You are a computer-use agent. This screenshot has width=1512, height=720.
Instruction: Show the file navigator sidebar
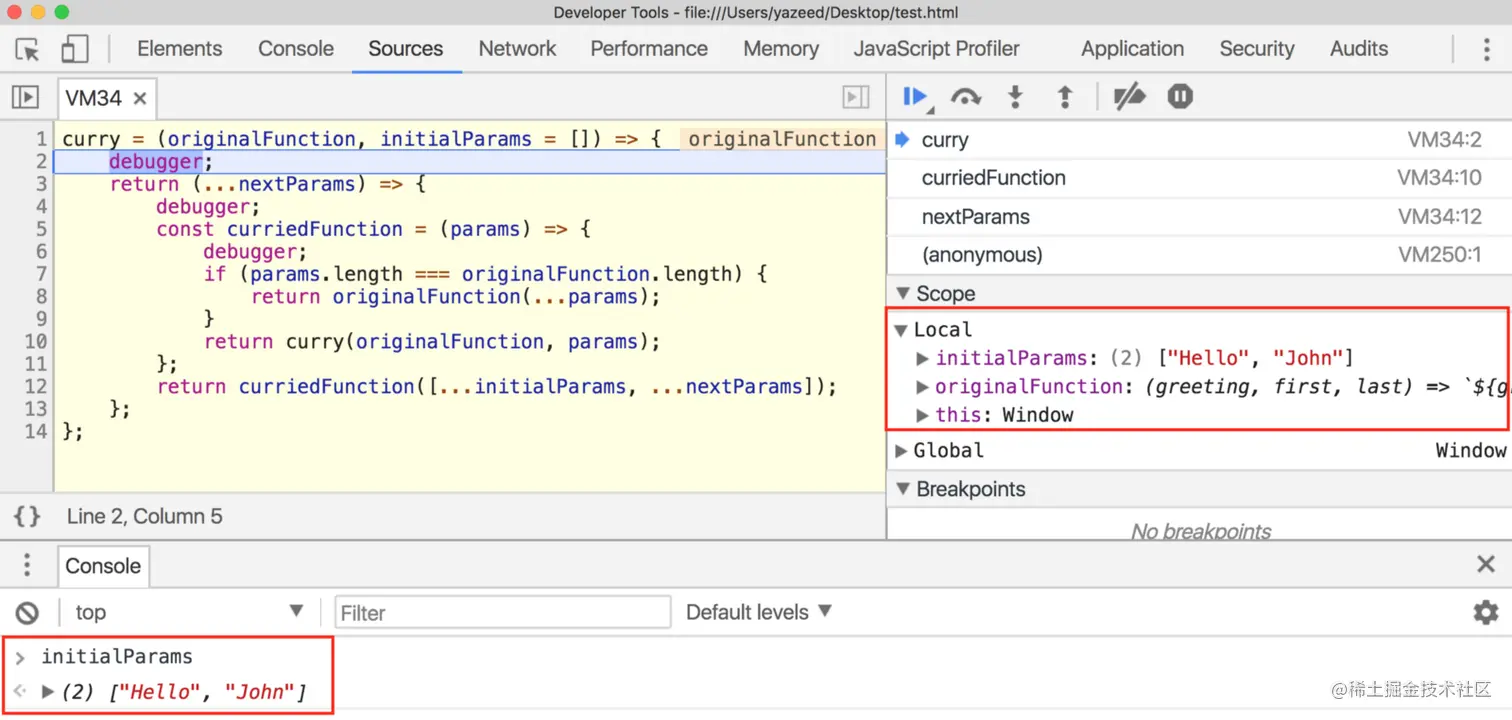click(25, 97)
